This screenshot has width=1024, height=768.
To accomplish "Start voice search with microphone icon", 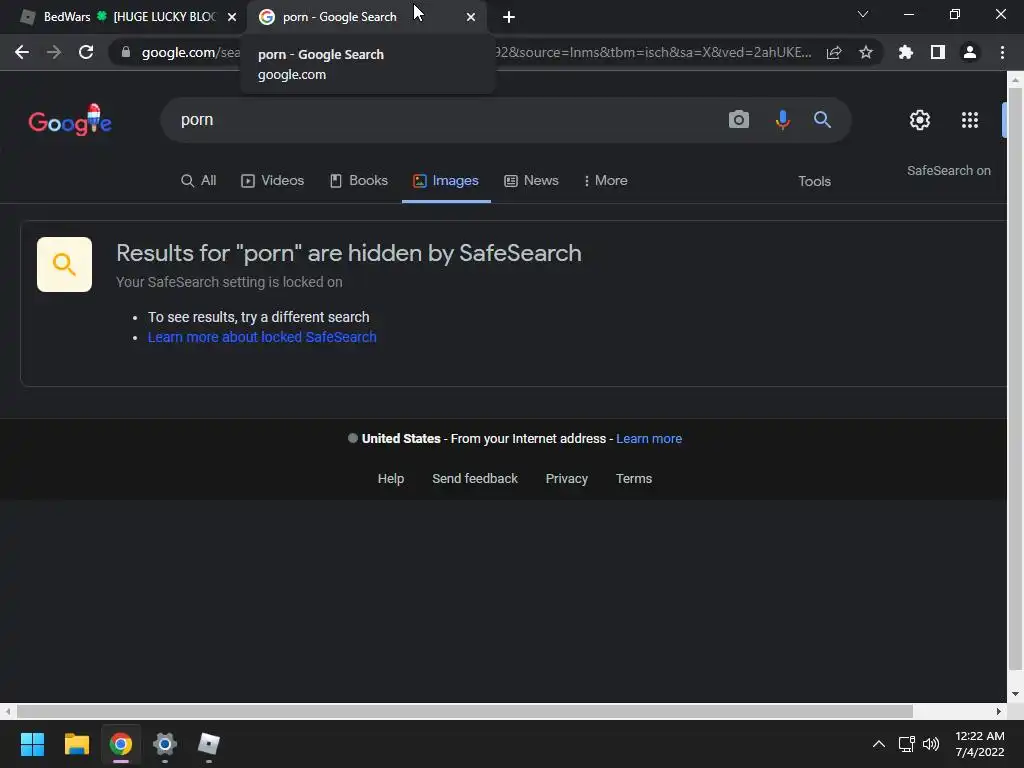I will point(782,120).
